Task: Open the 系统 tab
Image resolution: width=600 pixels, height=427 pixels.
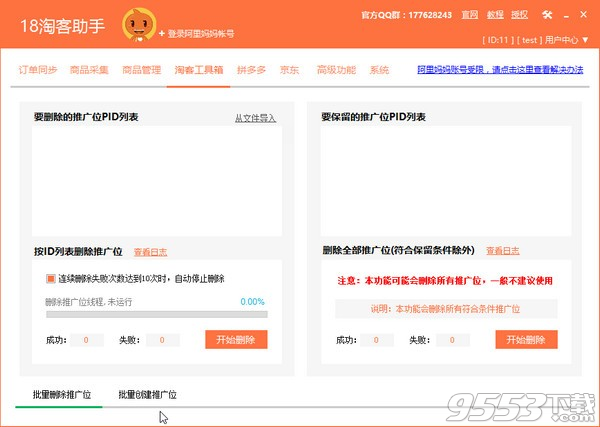Action: click(379, 70)
